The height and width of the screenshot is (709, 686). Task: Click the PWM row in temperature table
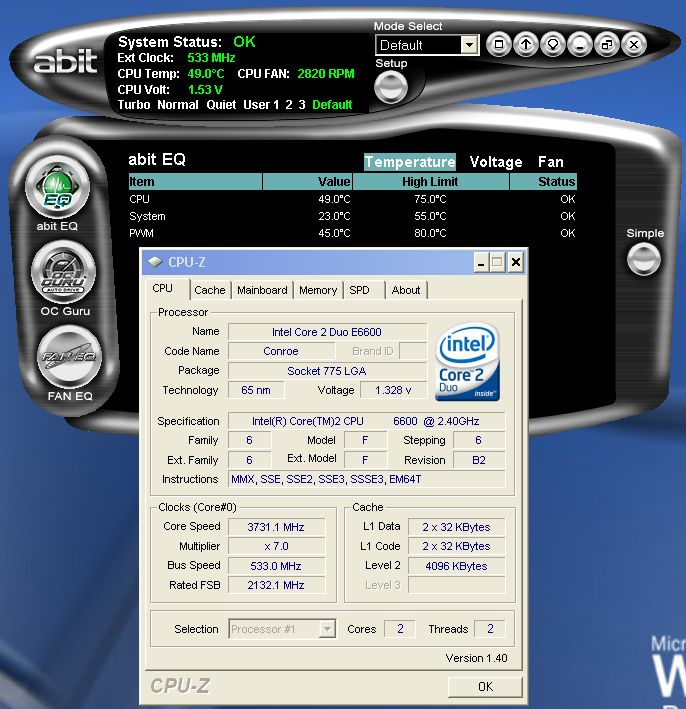point(352,233)
